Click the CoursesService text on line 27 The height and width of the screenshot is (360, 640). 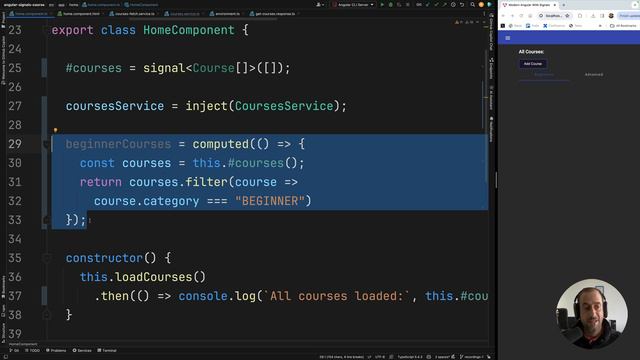[x=284, y=106]
